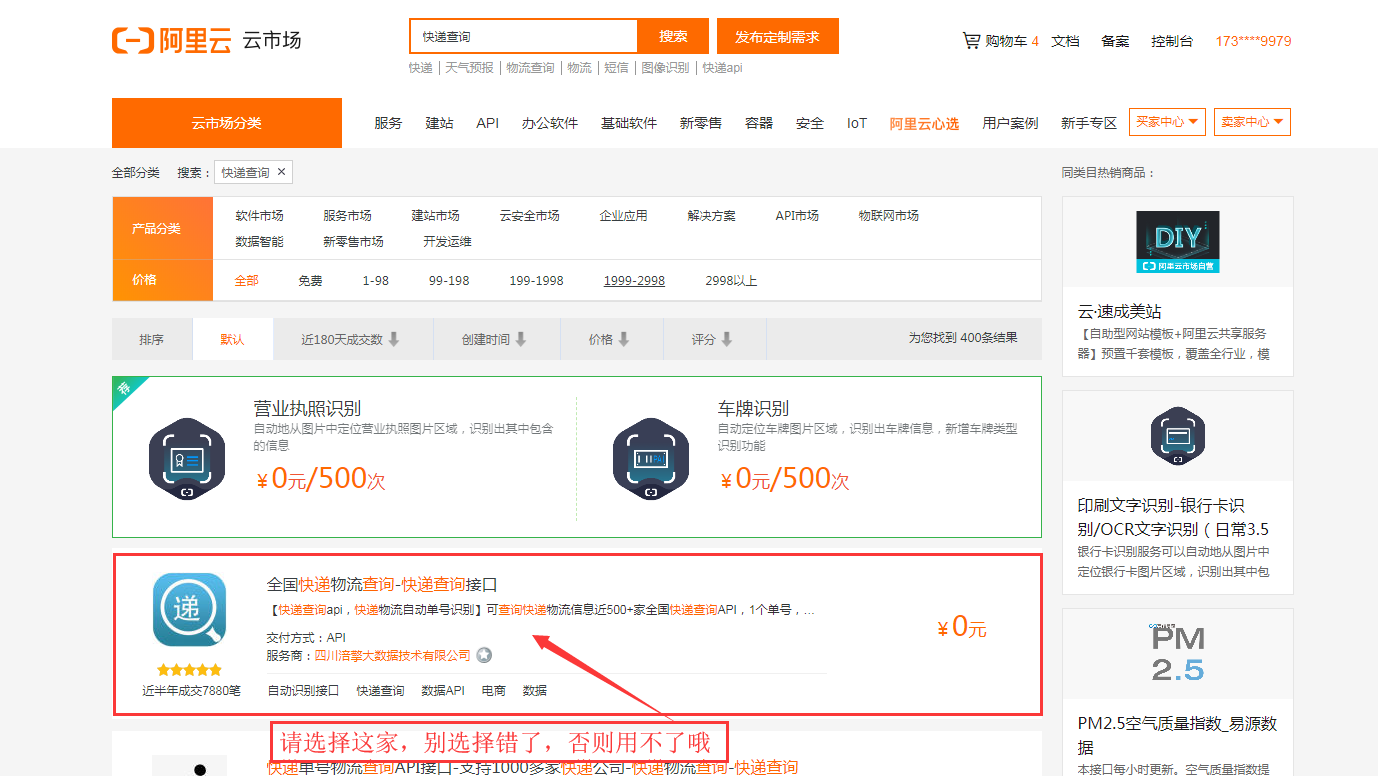Select the 199-1998 price range
The image size is (1378, 776).
[x=536, y=280]
